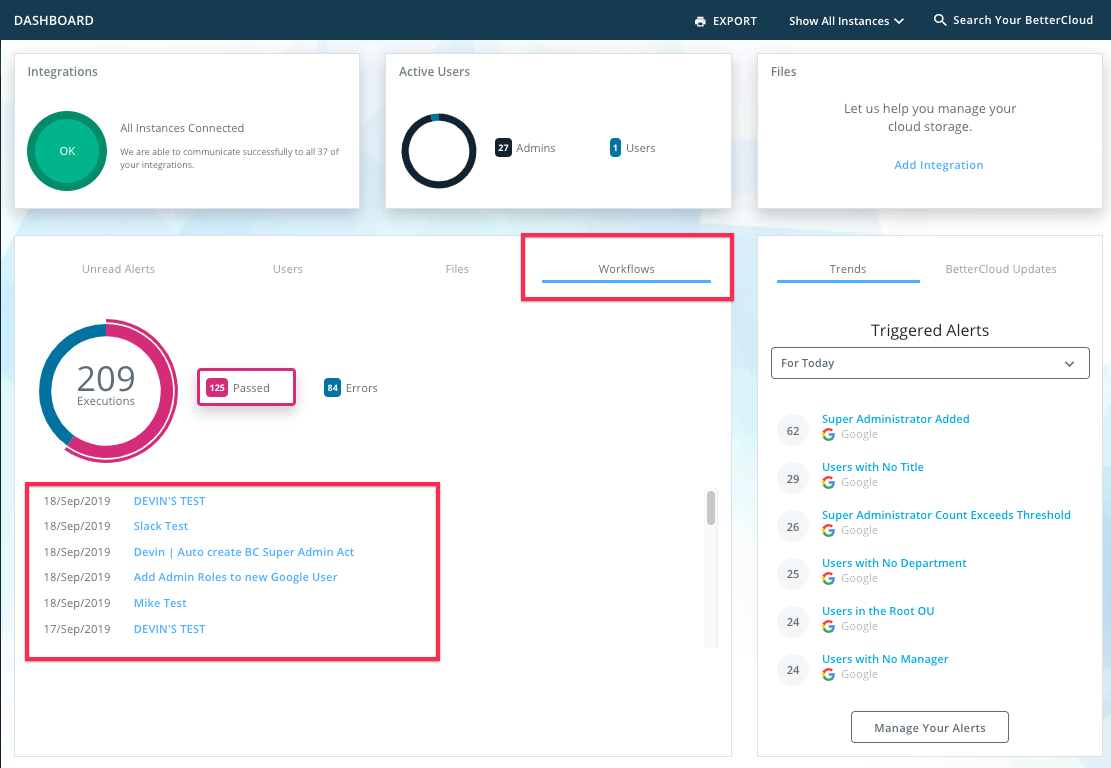Open the Slack Test workflow link
The height and width of the screenshot is (768, 1111).
click(x=161, y=526)
